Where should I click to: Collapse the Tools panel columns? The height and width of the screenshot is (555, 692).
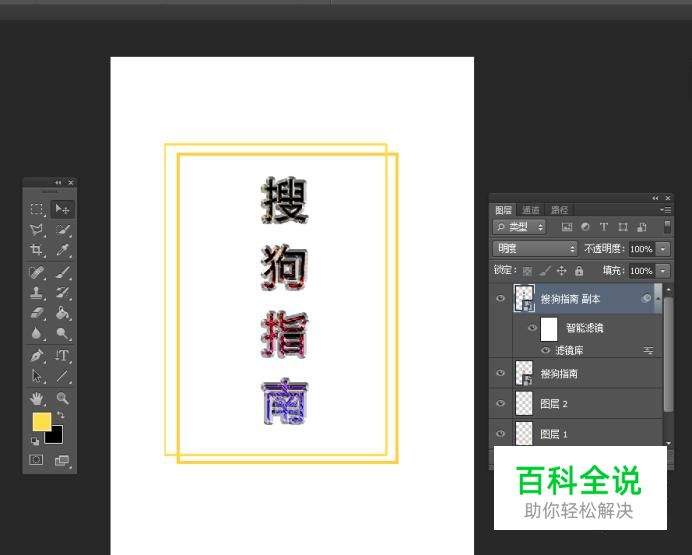pos(58,183)
